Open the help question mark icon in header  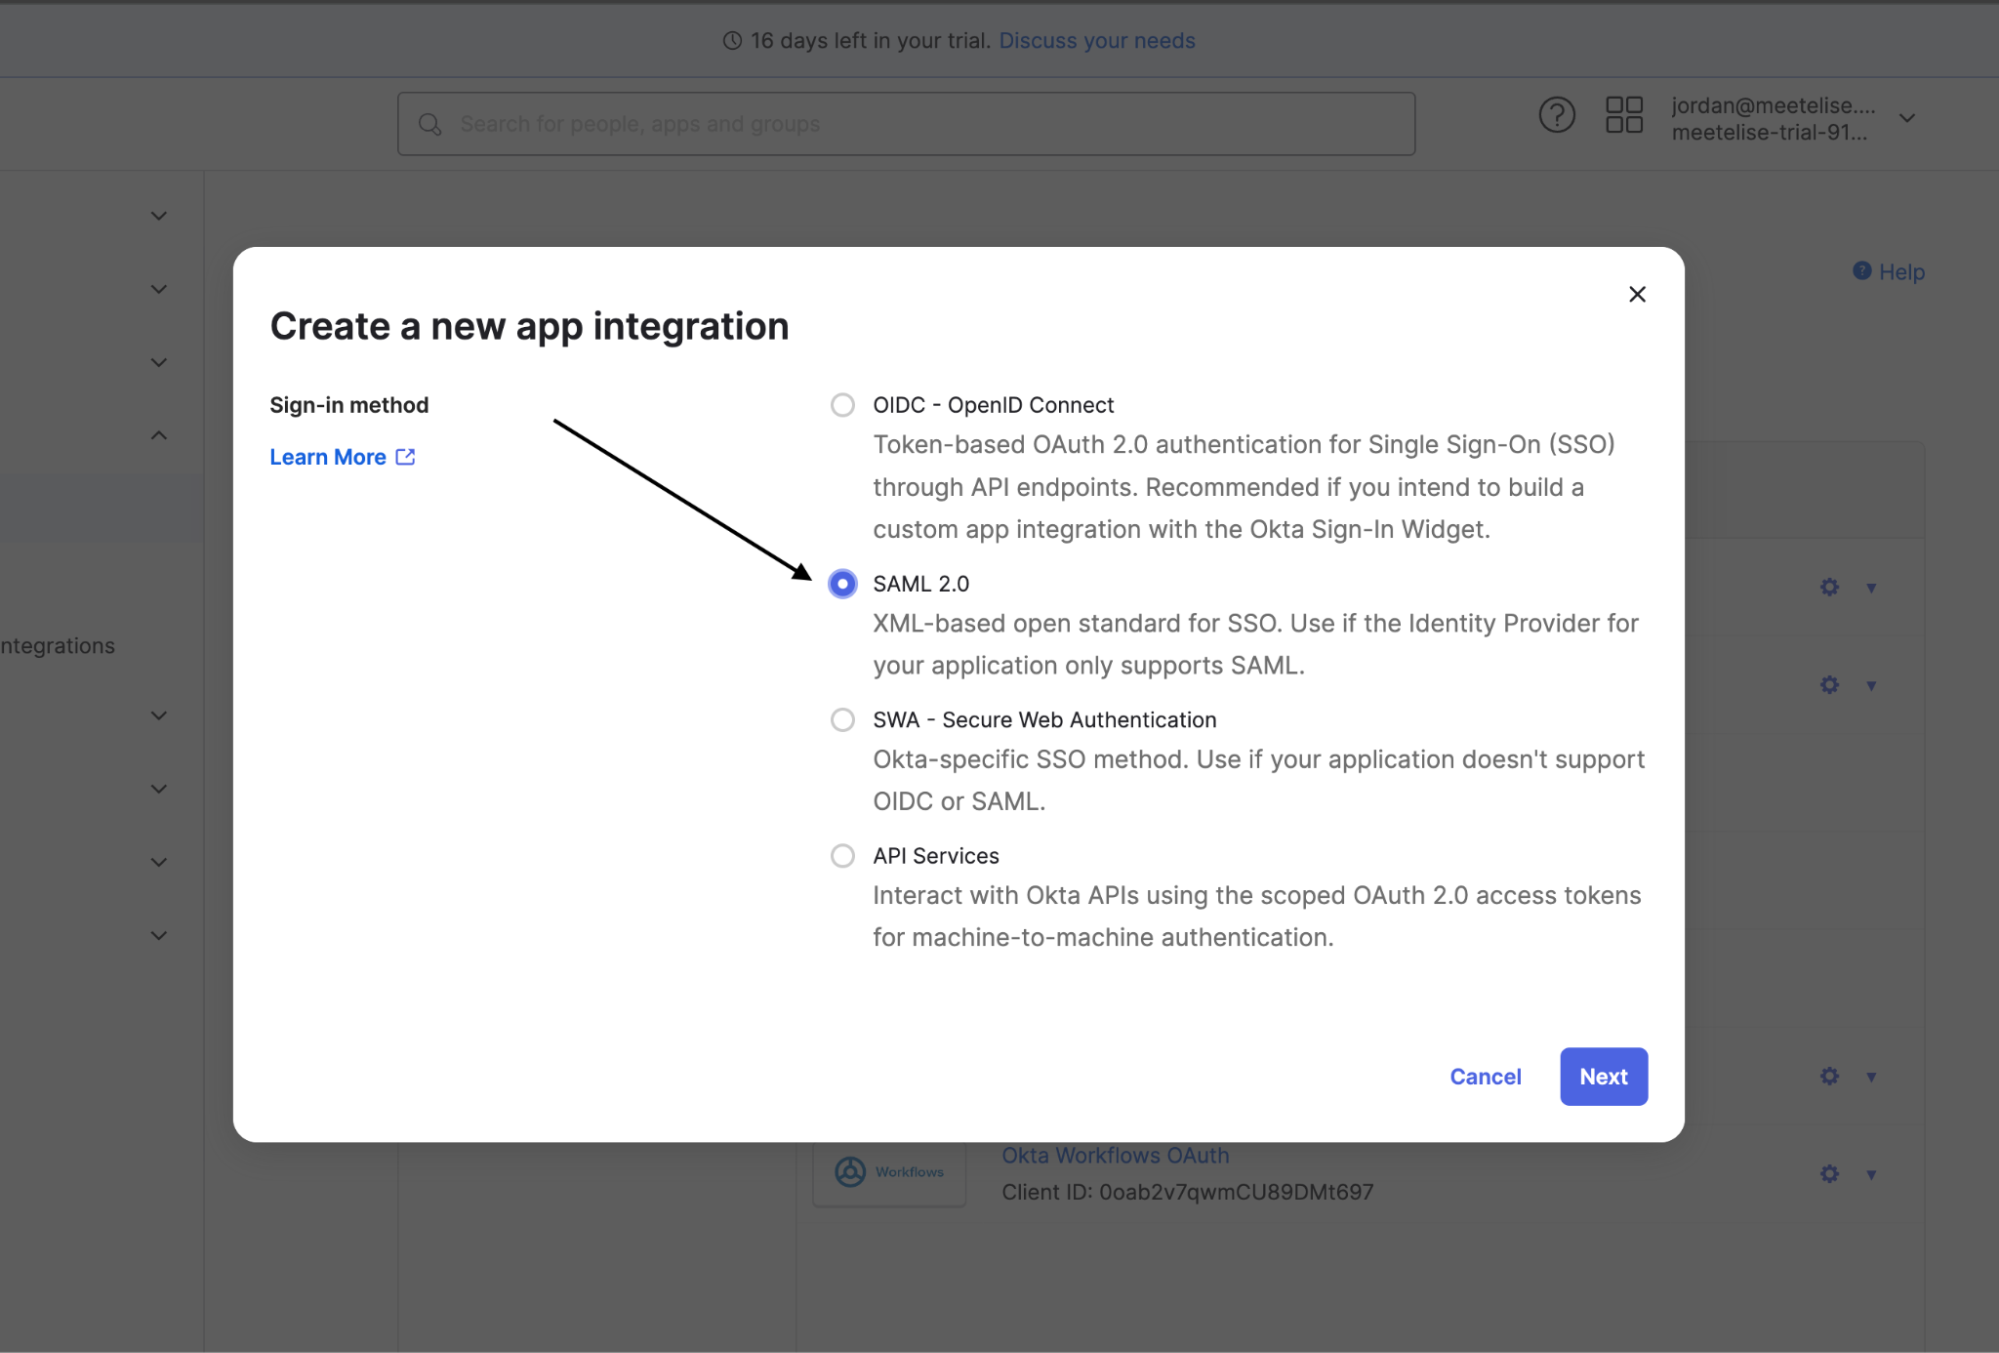pyautogui.click(x=1556, y=116)
